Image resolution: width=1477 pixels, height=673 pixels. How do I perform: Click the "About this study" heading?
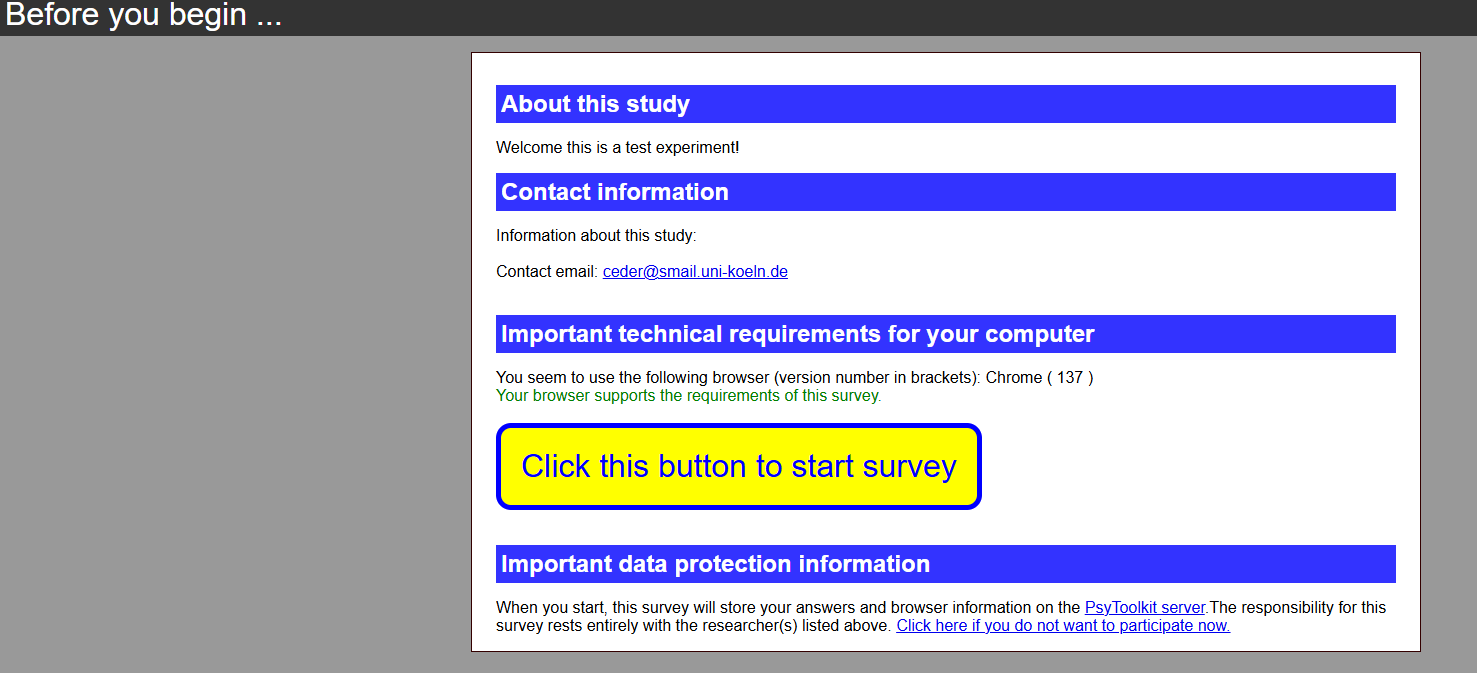click(x=595, y=104)
